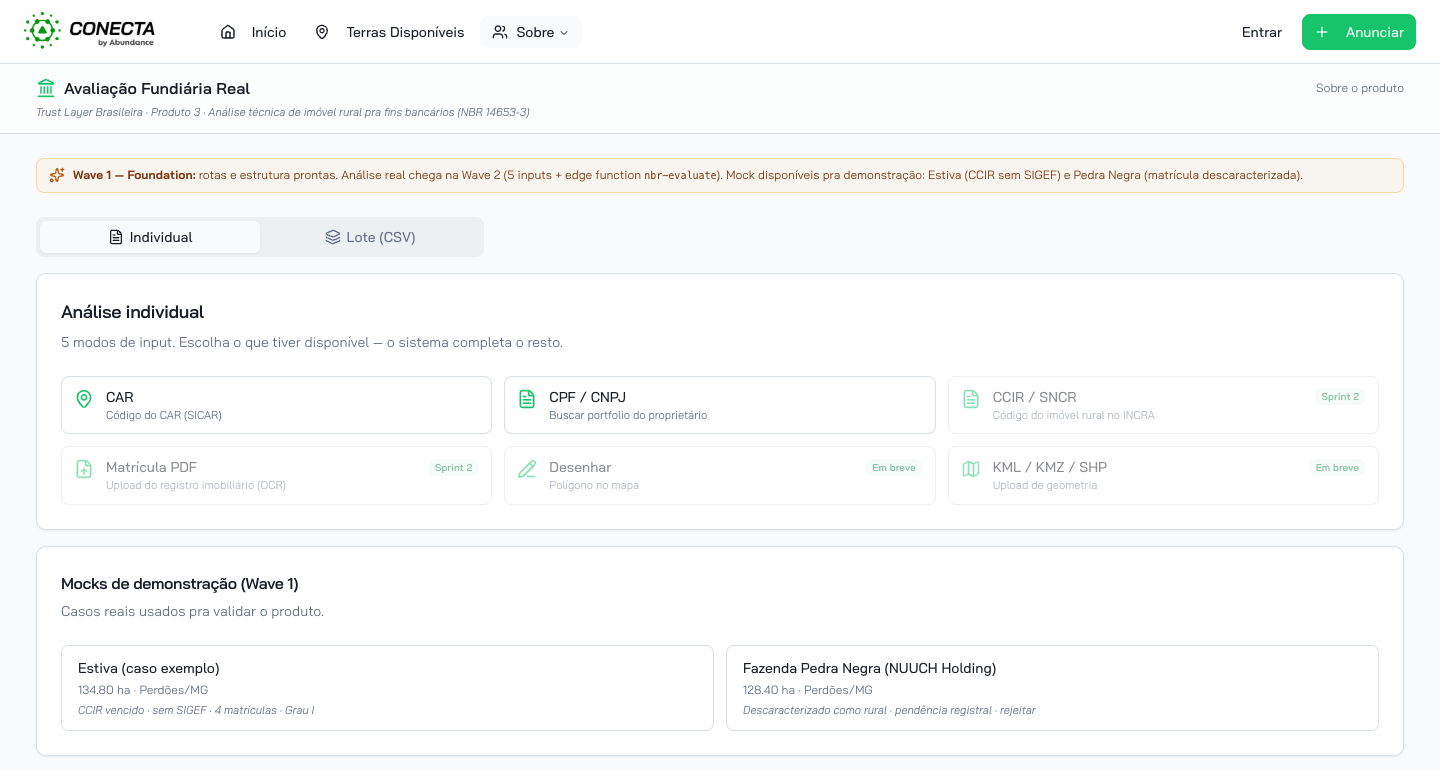Click the text 134.80 ha · Perdões/MG

click(x=143, y=690)
